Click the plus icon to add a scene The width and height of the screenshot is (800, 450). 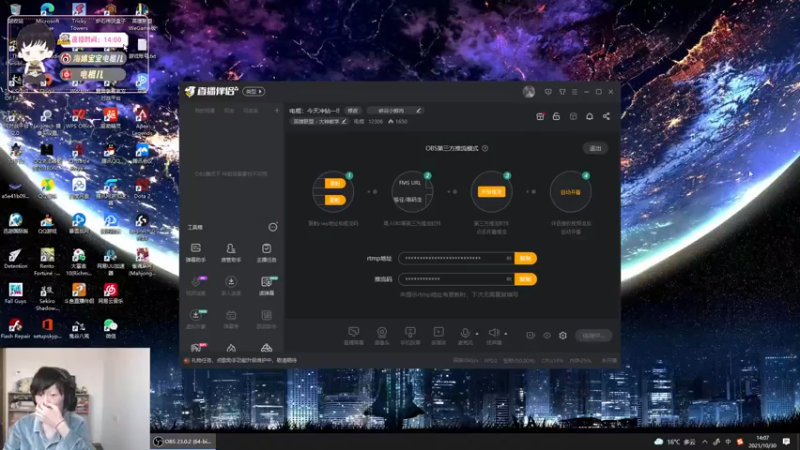click(x=277, y=110)
